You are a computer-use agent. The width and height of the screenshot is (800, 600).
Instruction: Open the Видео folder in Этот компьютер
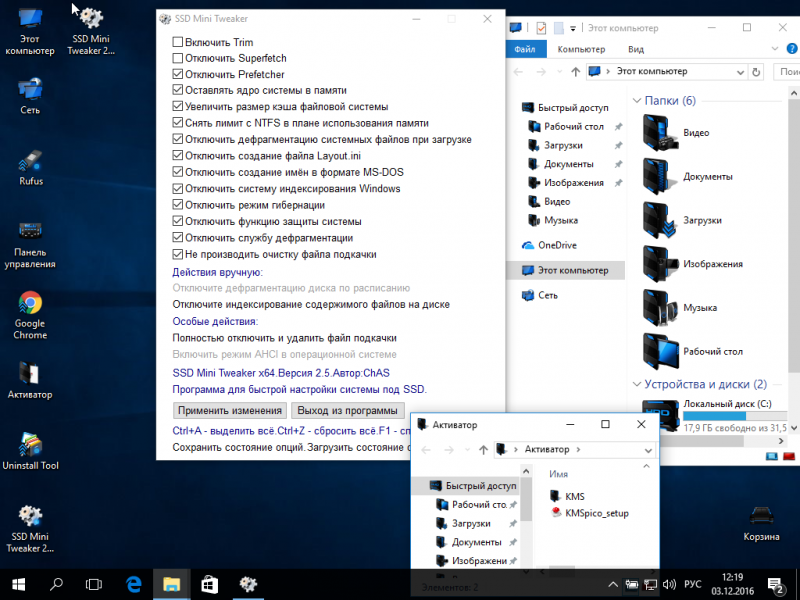[x=677, y=133]
